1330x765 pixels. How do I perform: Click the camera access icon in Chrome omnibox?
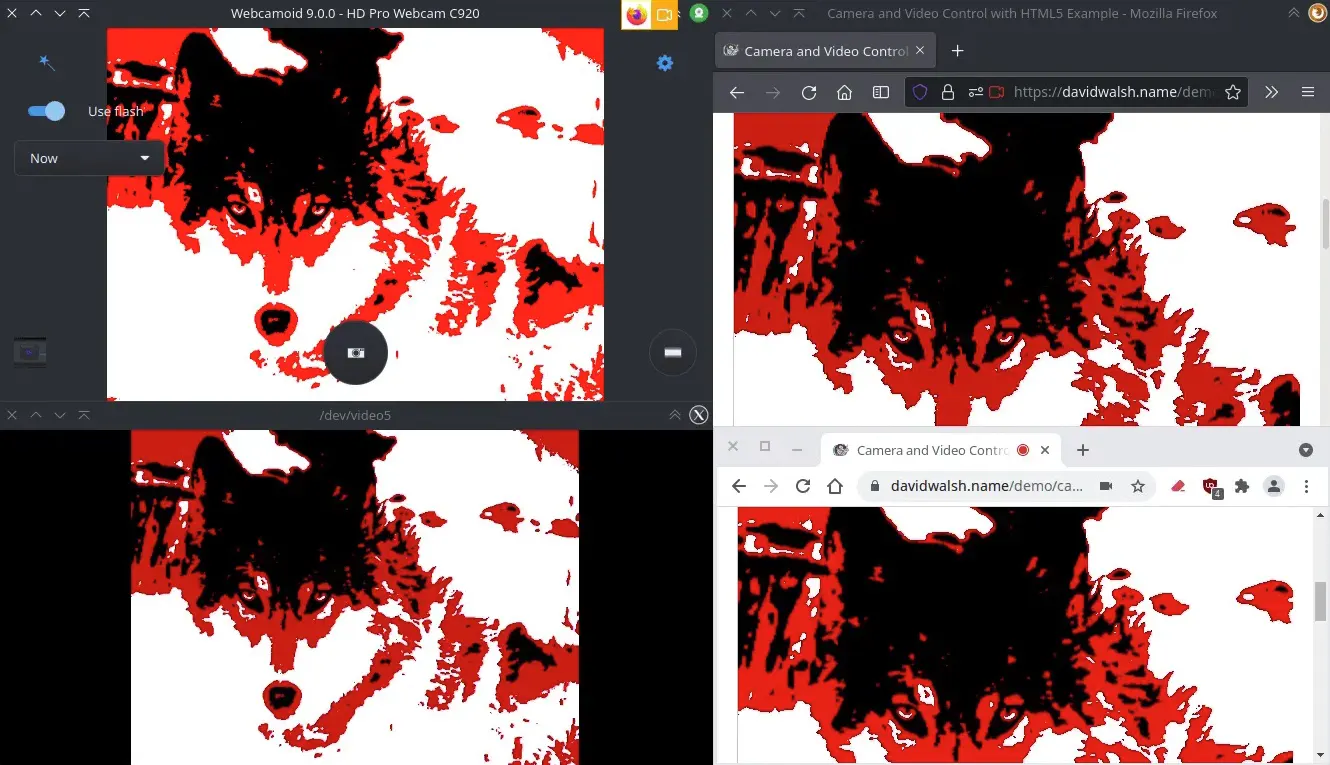1106,486
